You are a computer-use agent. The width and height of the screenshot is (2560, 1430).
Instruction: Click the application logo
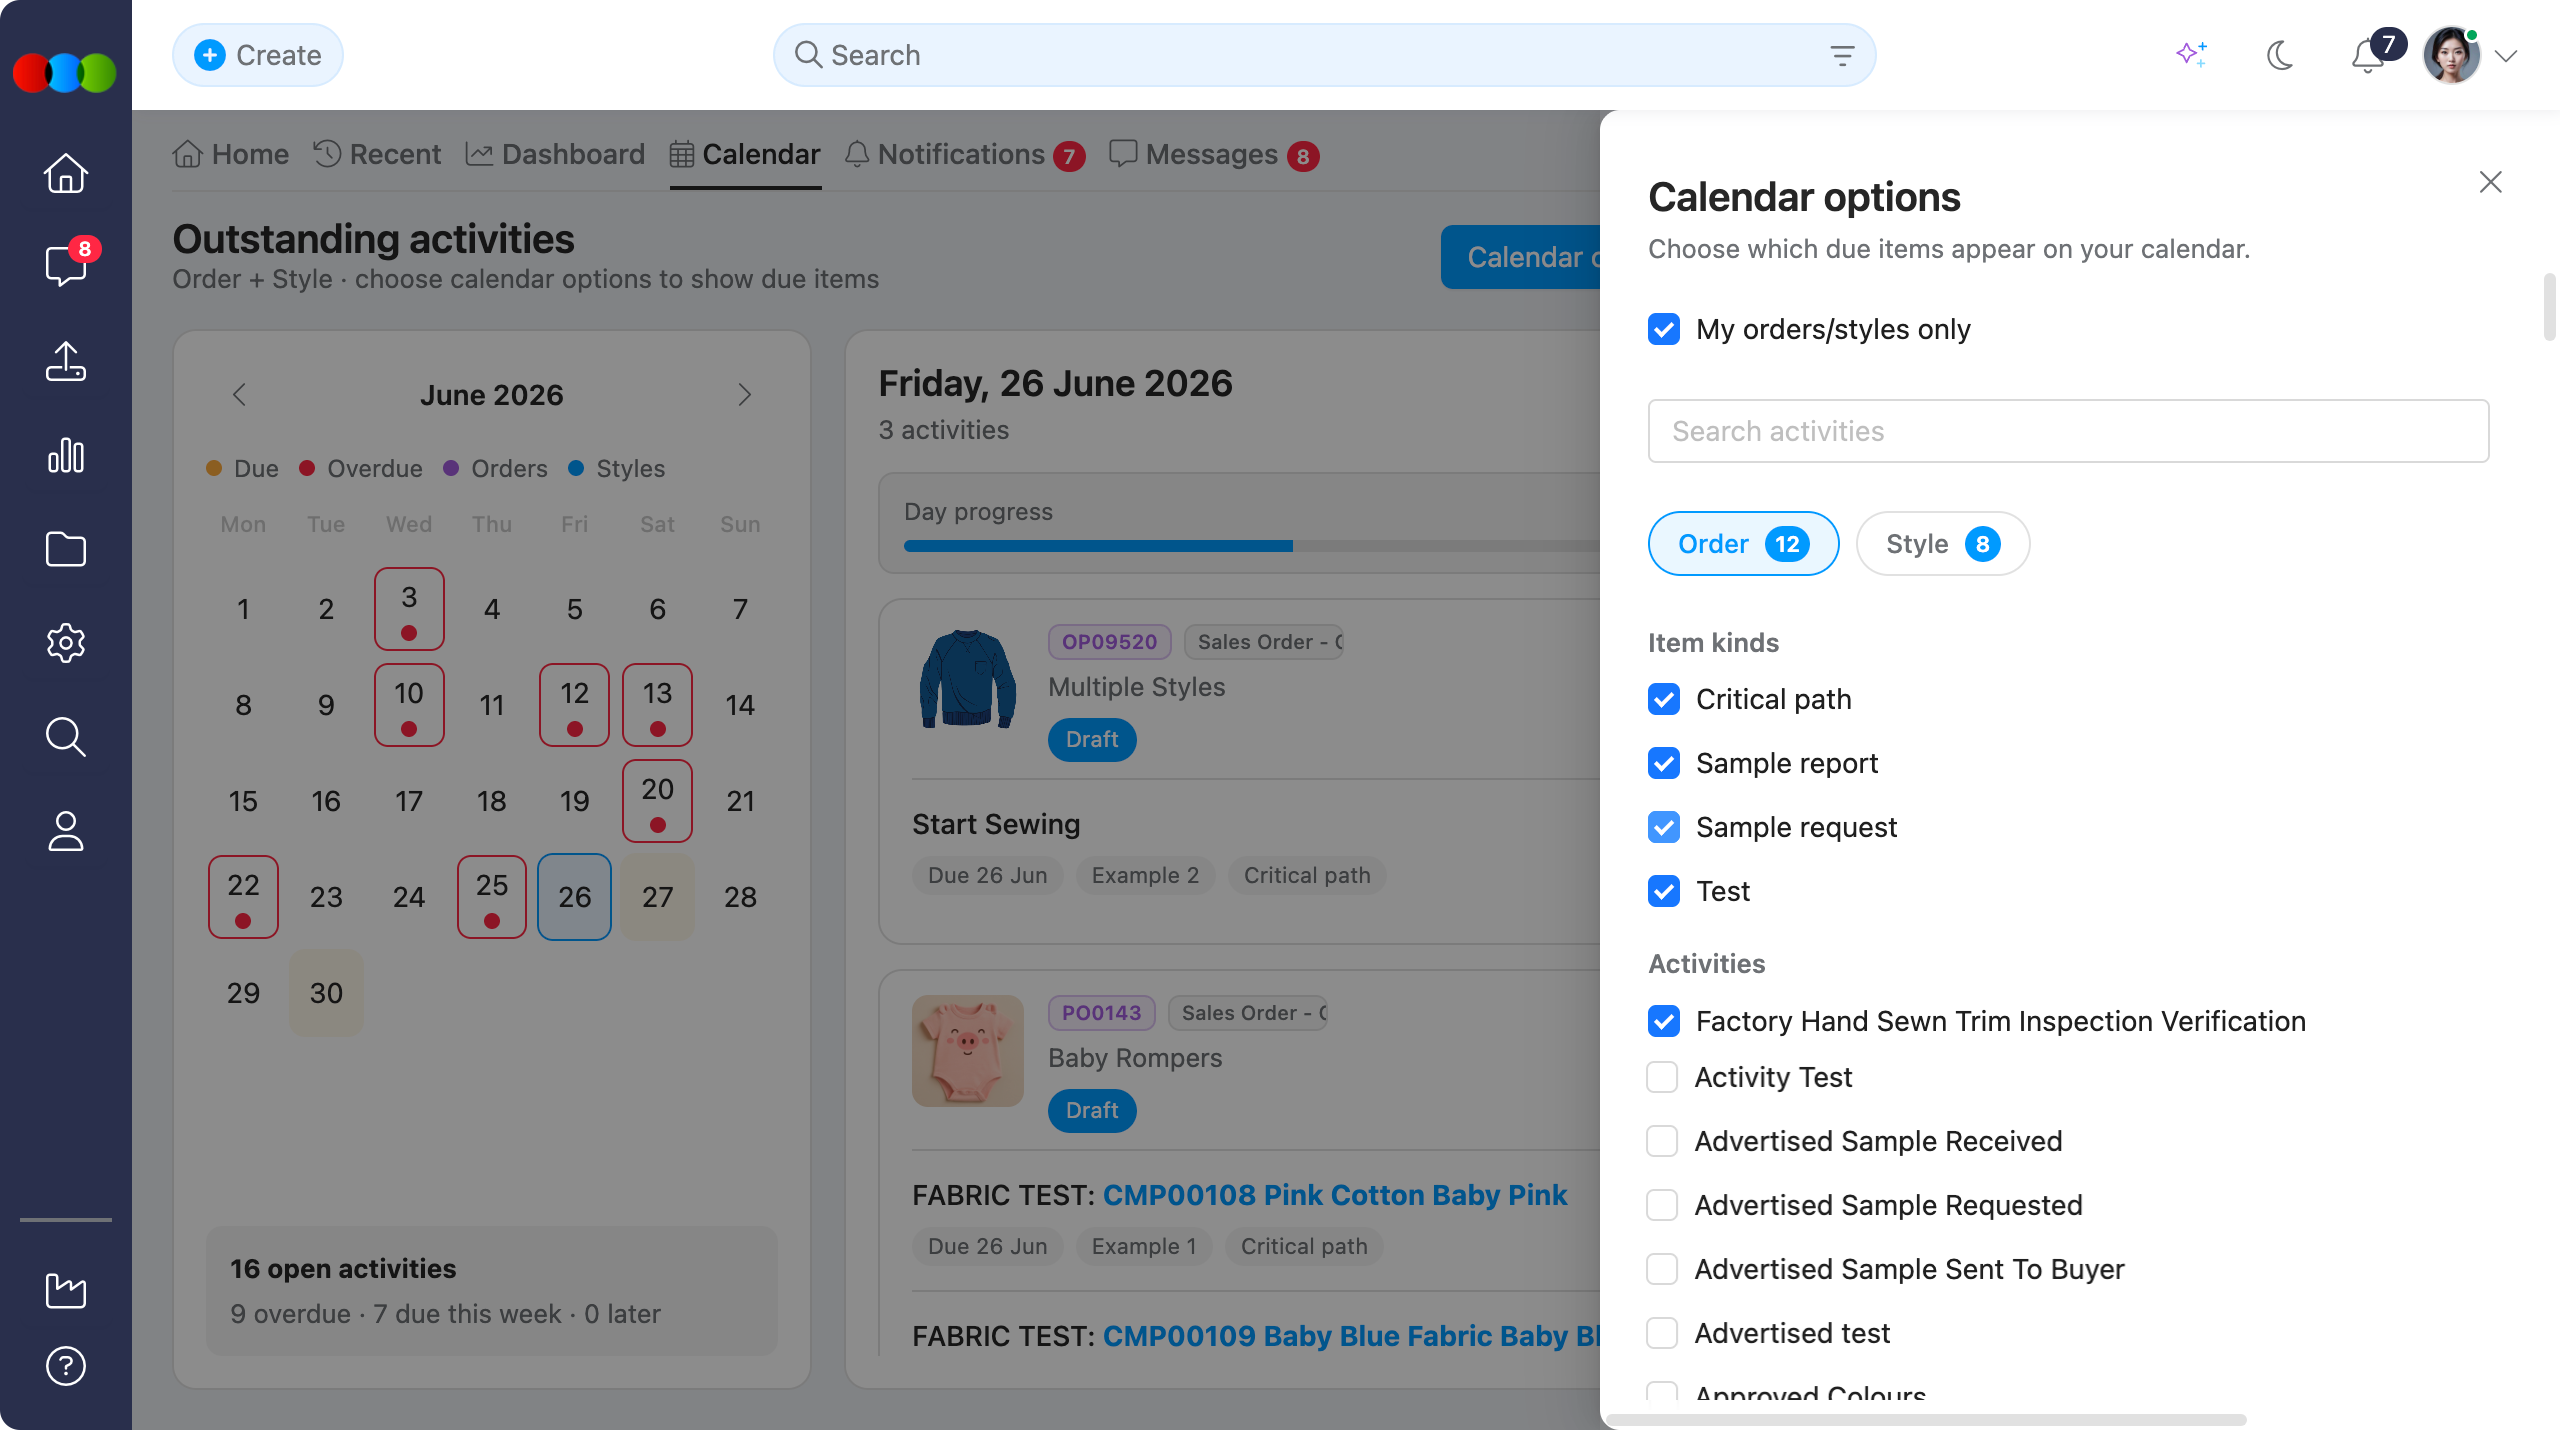[65, 73]
